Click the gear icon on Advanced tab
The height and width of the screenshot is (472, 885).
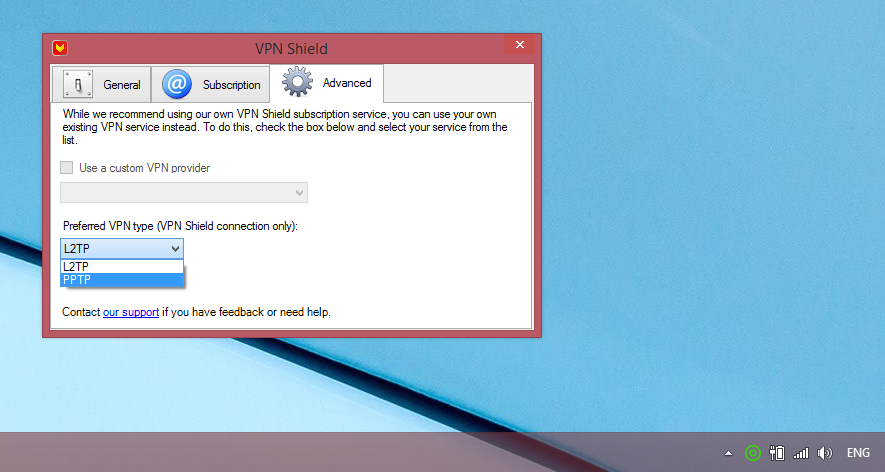(x=297, y=82)
